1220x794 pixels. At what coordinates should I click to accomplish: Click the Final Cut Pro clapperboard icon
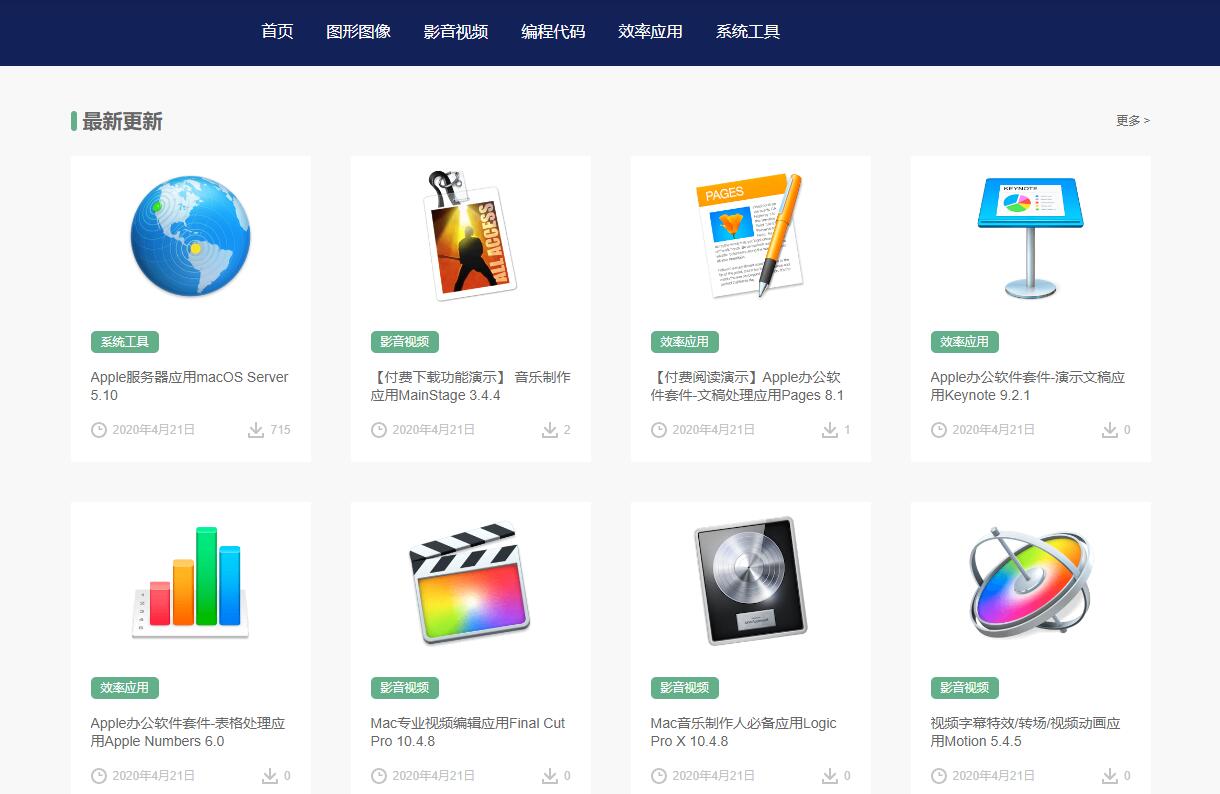point(470,582)
